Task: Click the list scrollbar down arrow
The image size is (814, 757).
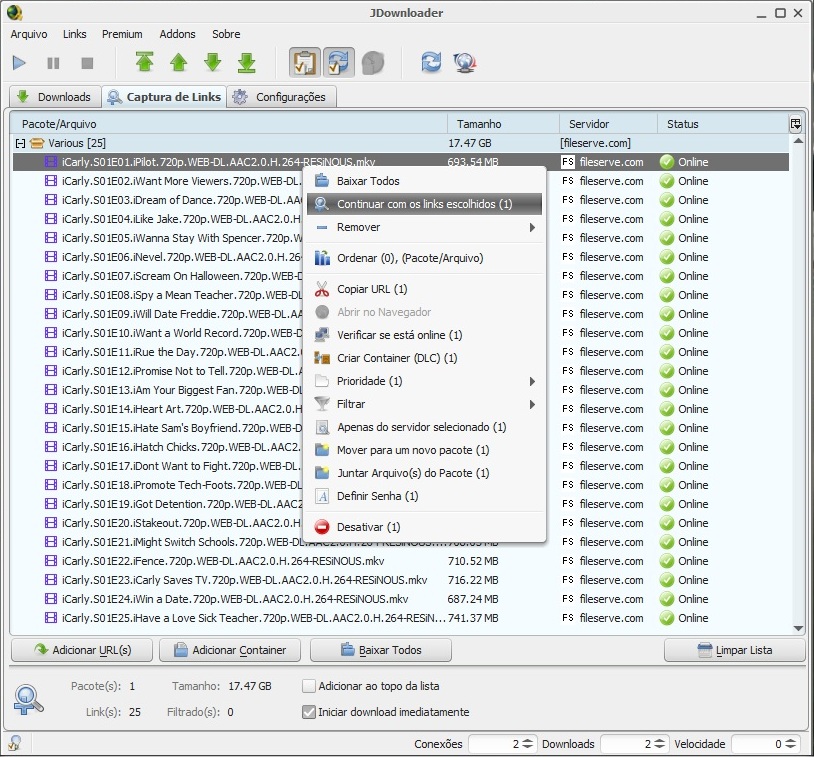Action: [x=798, y=628]
